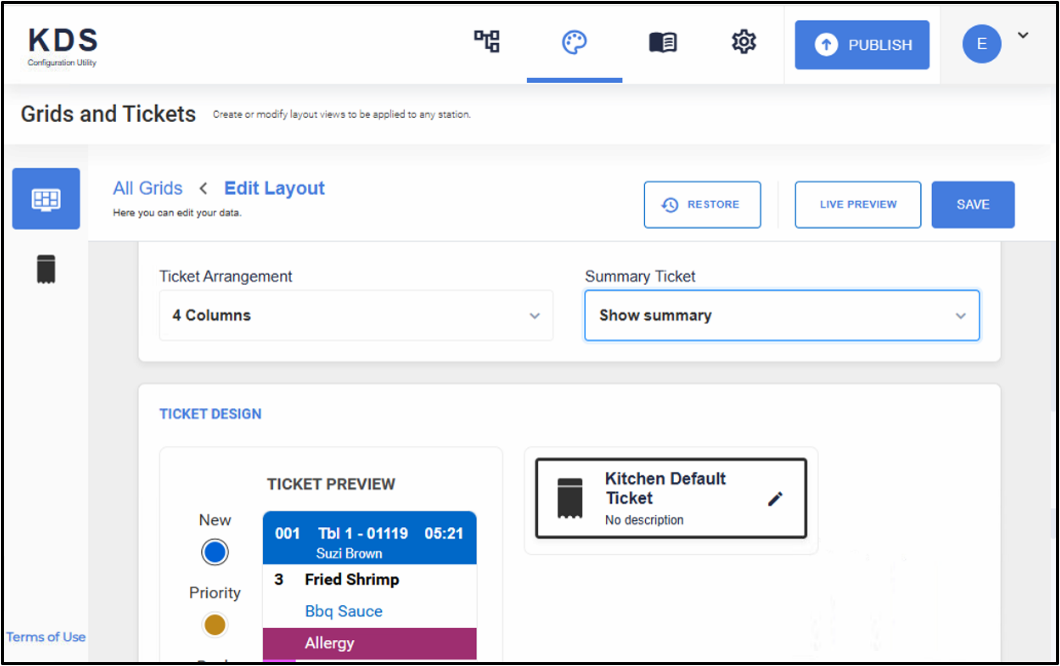Click the back chevron before Edit Layout

click(203, 188)
